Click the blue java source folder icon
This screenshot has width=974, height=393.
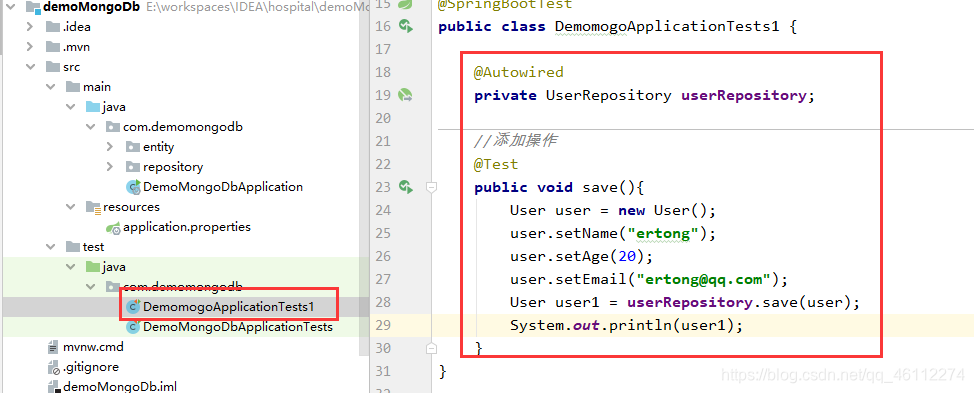[x=93, y=107]
